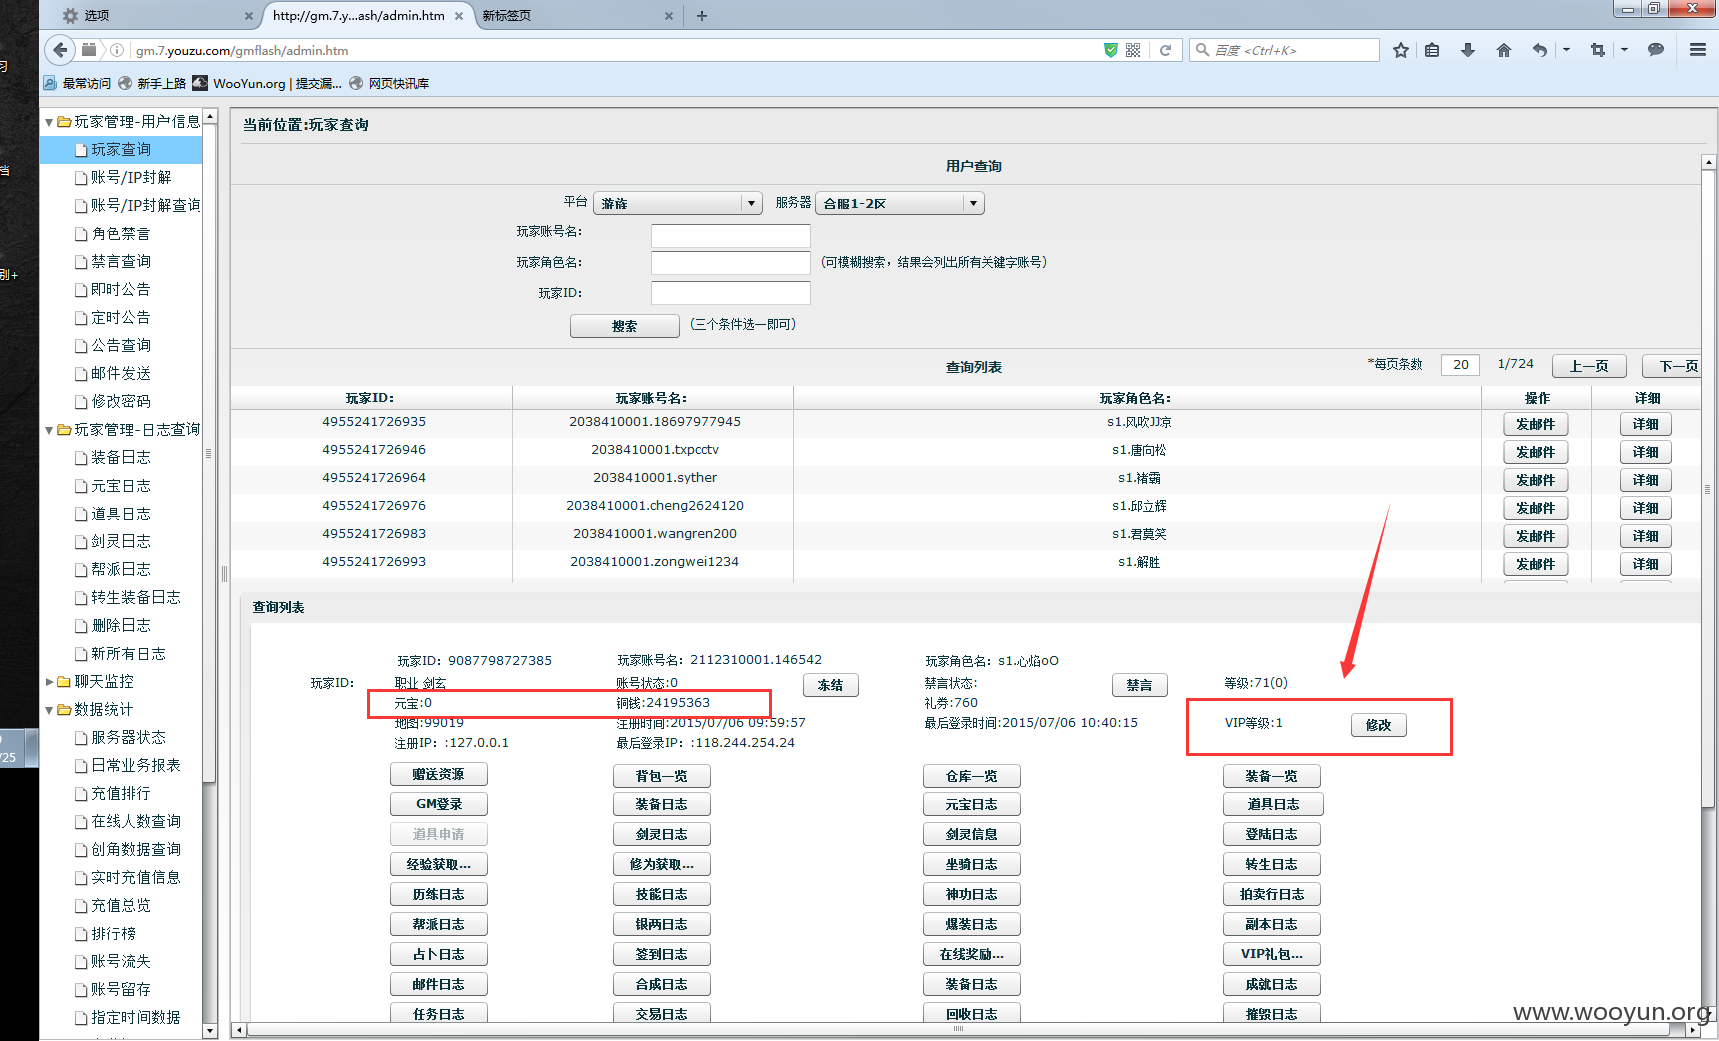
Task: Focus the 玩家ID input field
Action: tap(731, 293)
